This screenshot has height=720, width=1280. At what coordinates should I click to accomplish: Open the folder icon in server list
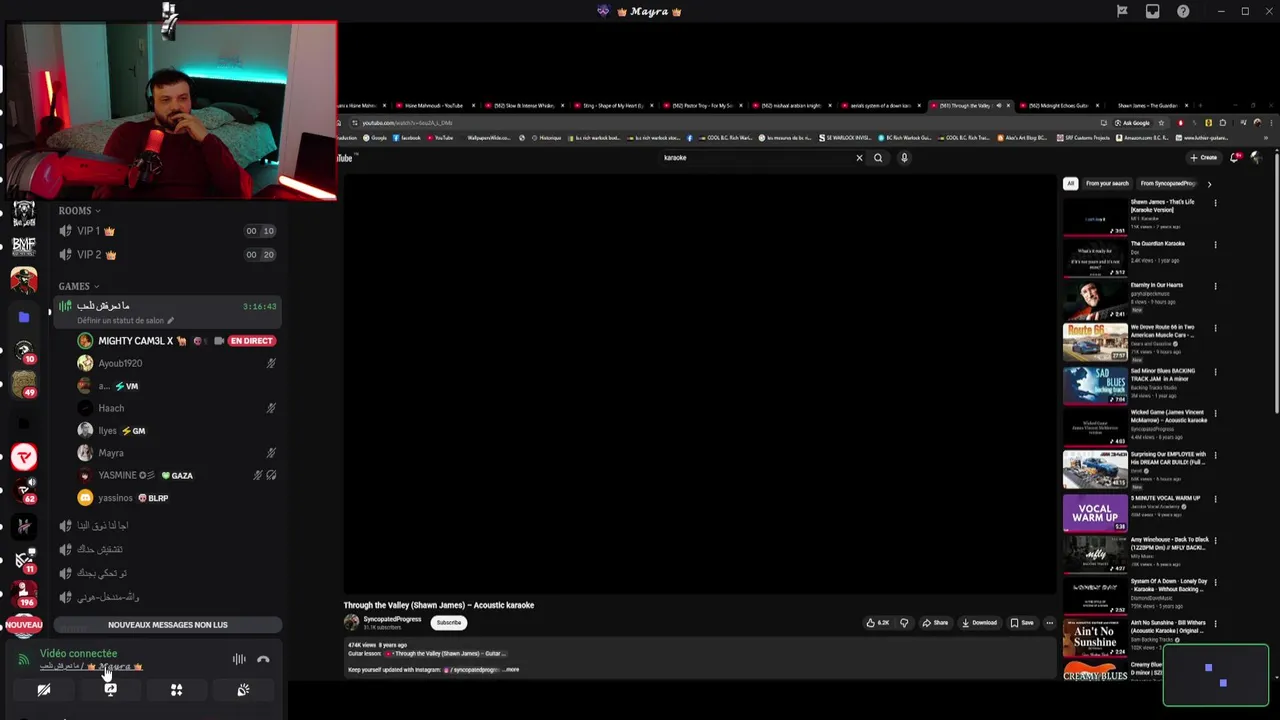click(24, 317)
